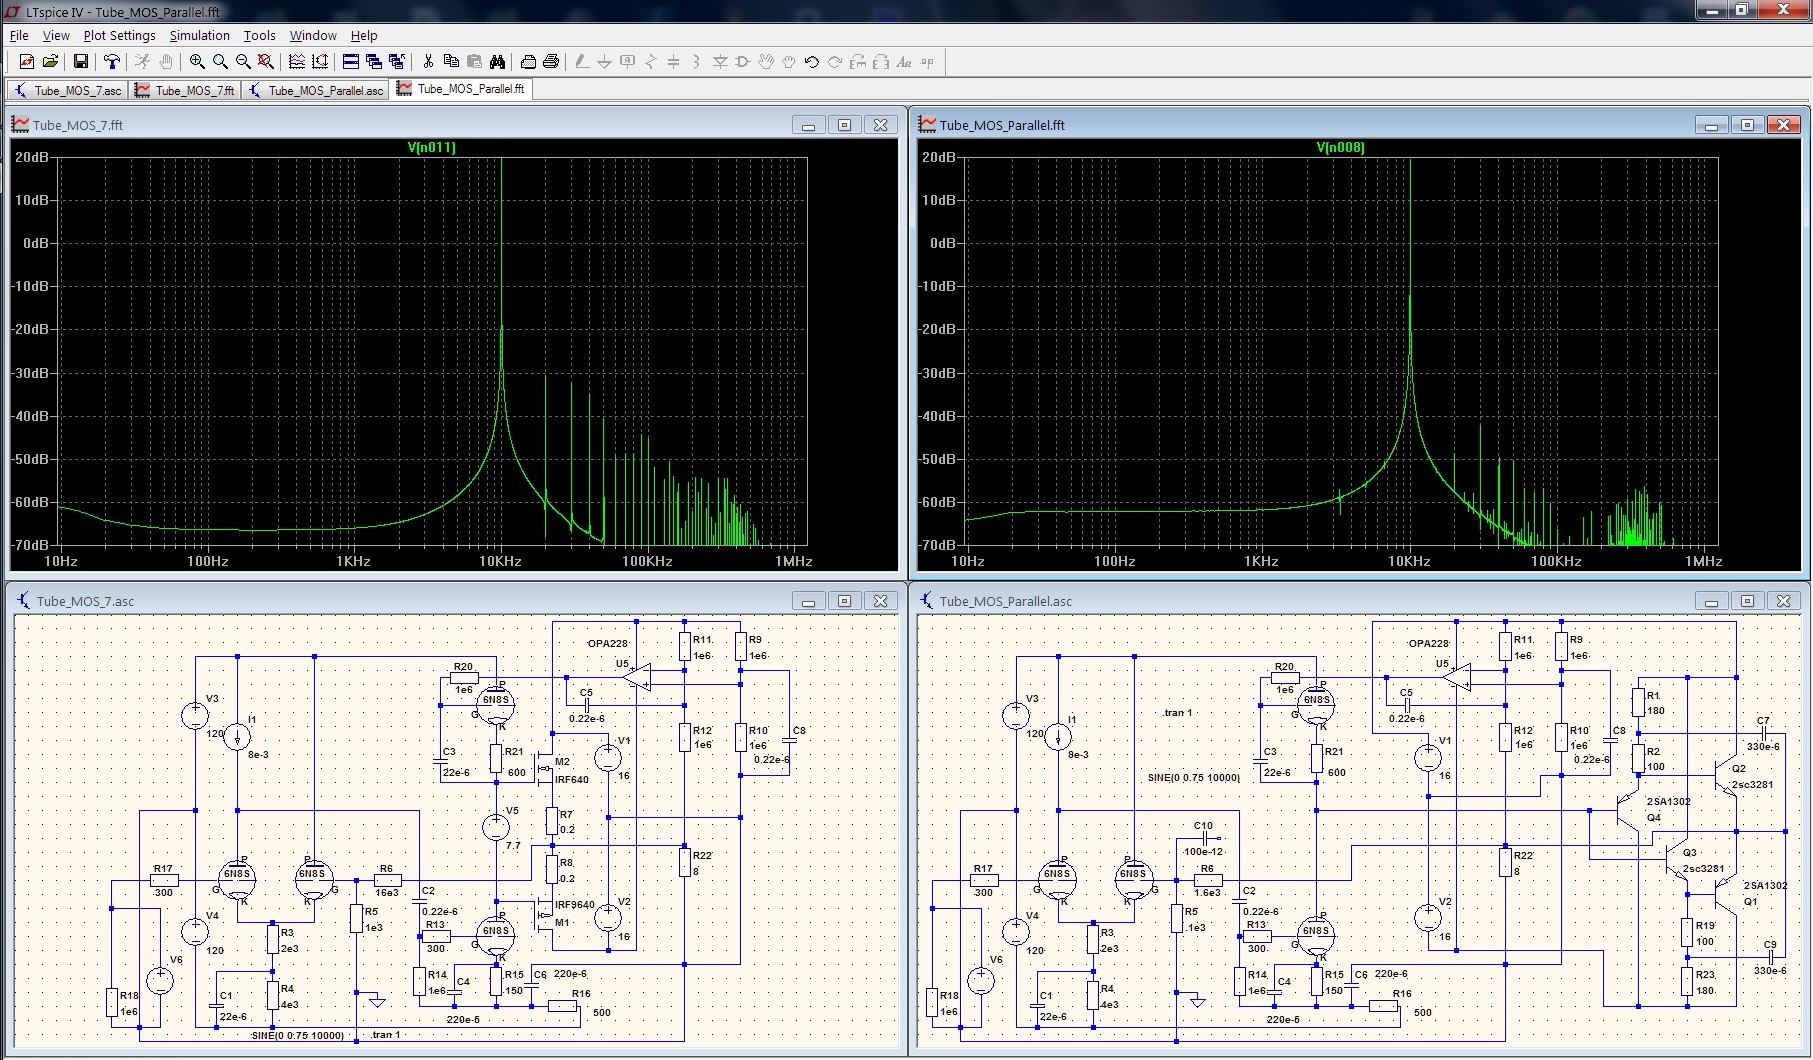The image size is (1813, 1060).
Task: Click the Zoom In magnifier icon
Action: tap(197, 62)
